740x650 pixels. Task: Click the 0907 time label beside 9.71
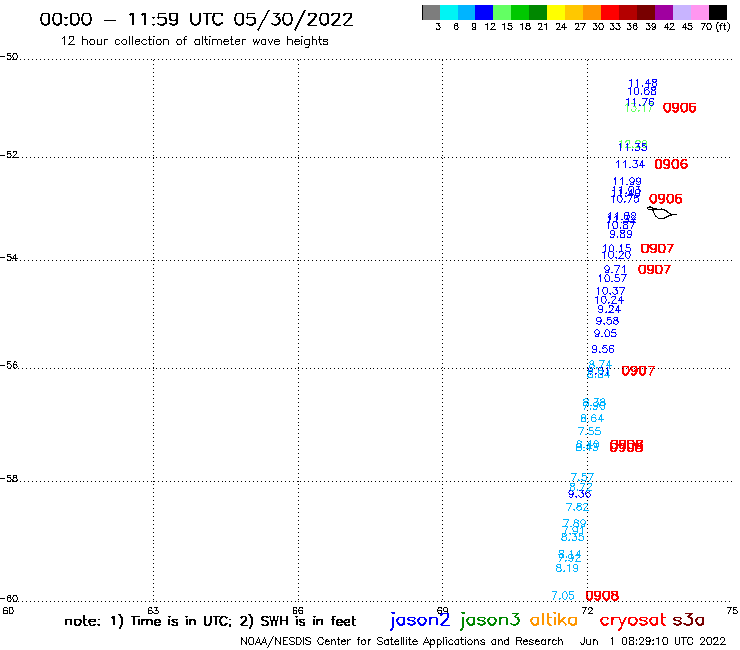(654, 270)
